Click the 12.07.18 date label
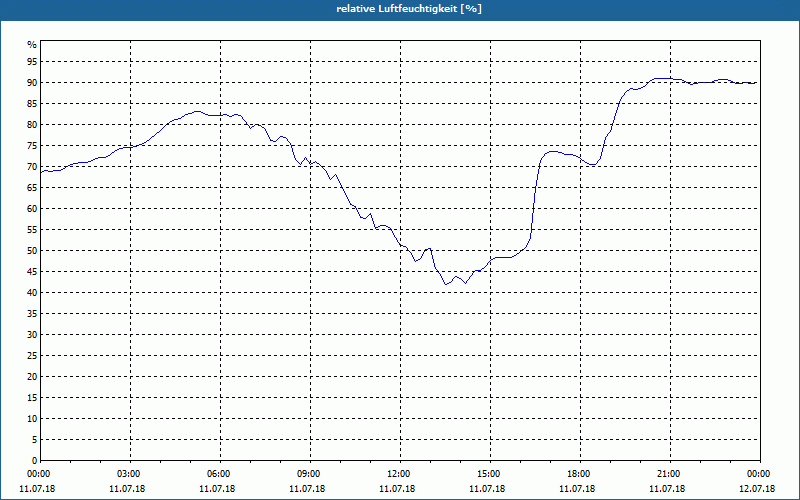This screenshot has height=500, width=800. (x=757, y=489)
